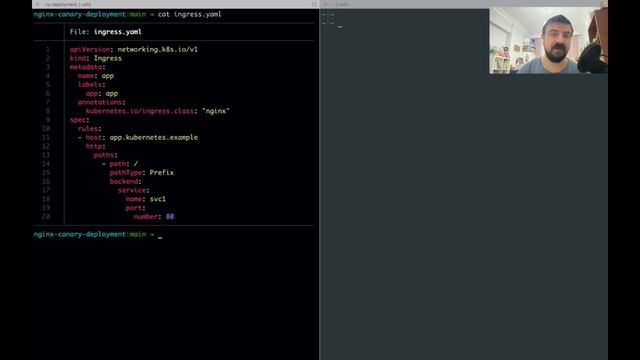Click the 'app: app' line

pos(102,93)
